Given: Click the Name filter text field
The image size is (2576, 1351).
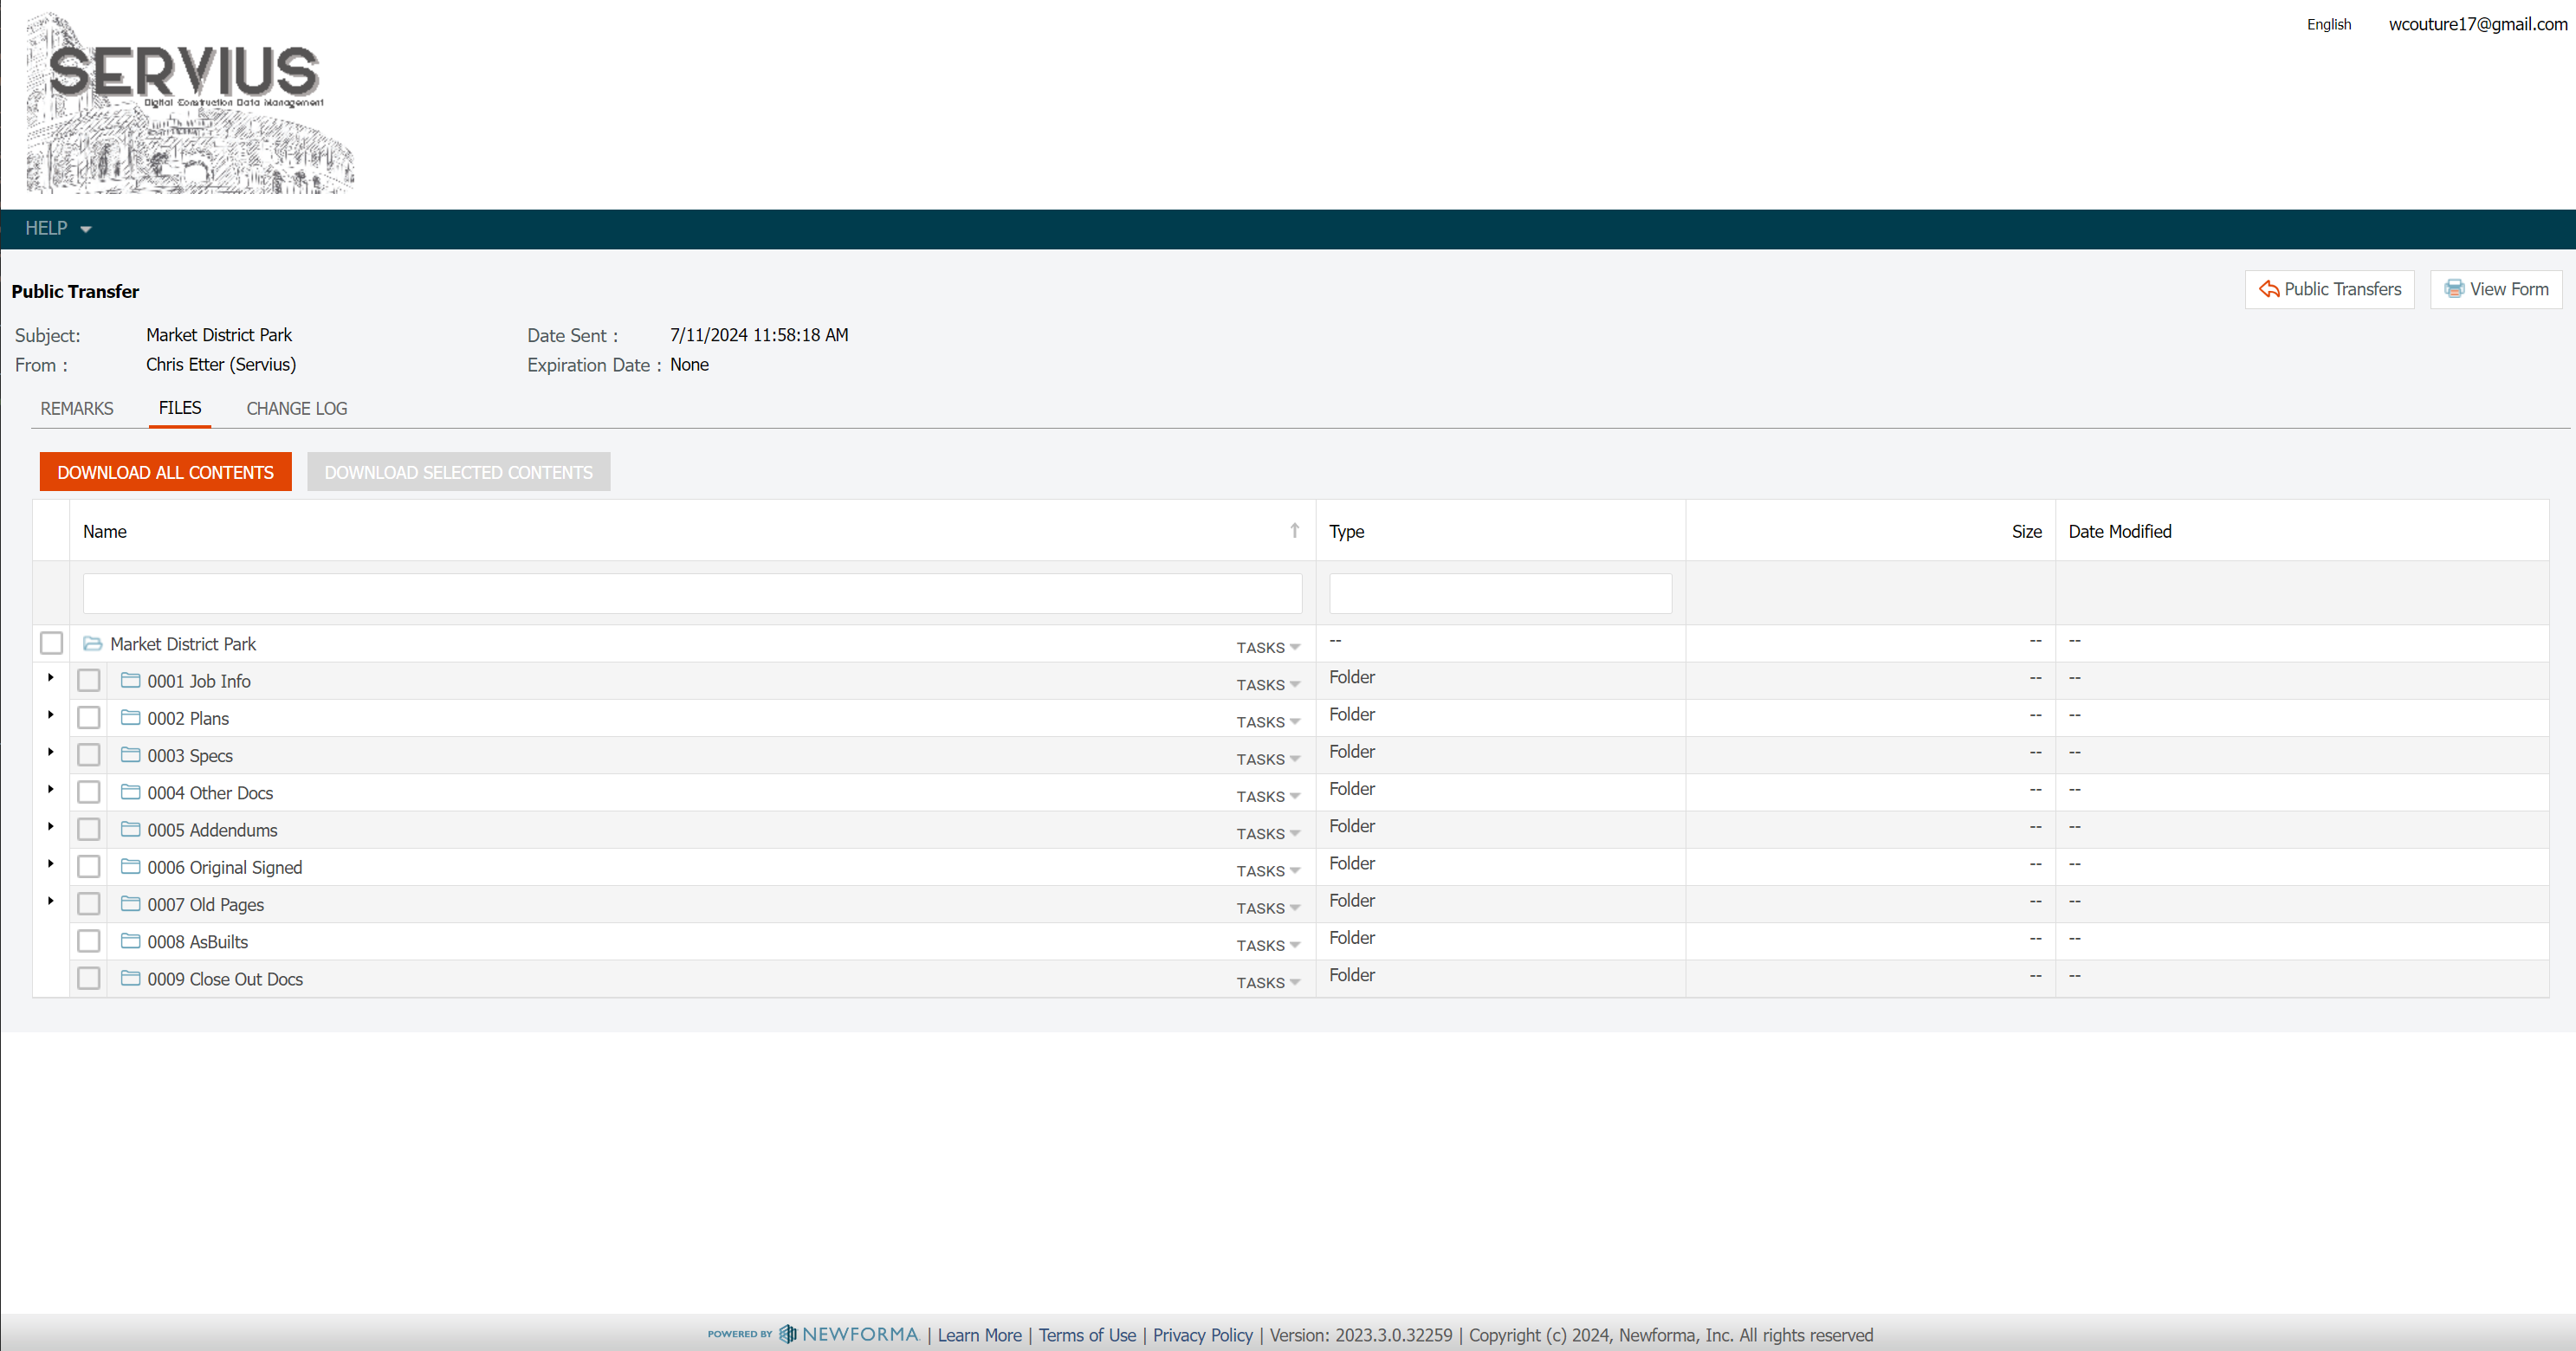Looking at the screenshot, I should tap(692, 593).
